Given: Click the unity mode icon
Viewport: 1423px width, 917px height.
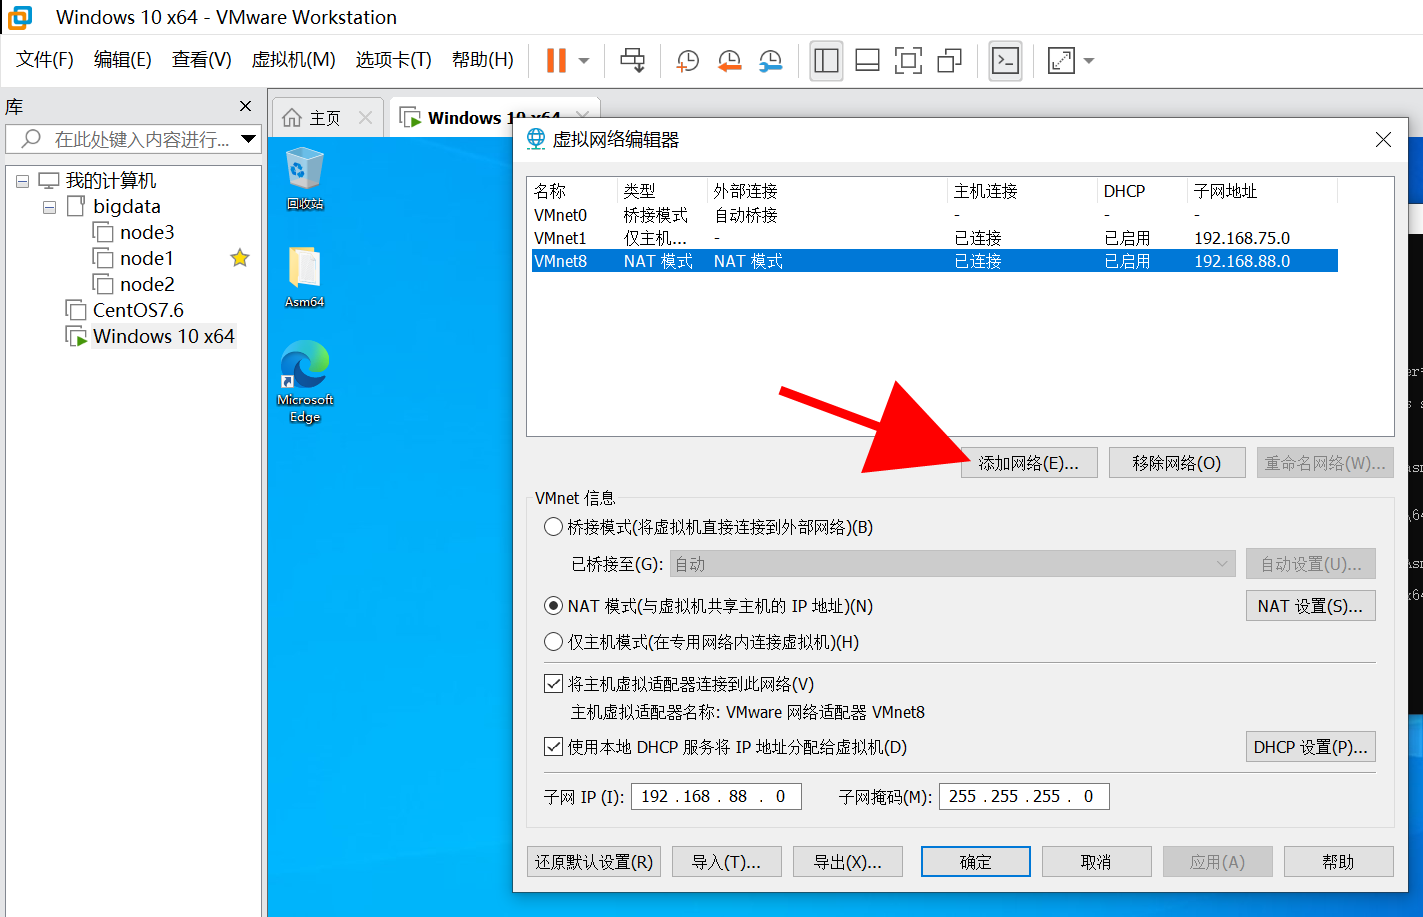Looking at the screenshot, I should pyautogui.click(x=949, y=60).
